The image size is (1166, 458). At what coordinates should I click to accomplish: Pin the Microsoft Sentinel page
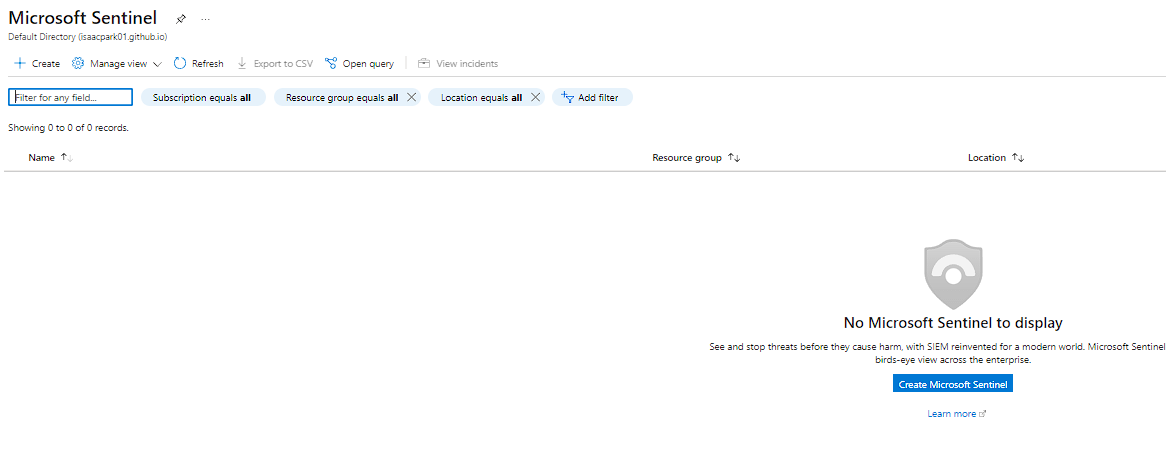pyautogui.click(x=181, y=19)
